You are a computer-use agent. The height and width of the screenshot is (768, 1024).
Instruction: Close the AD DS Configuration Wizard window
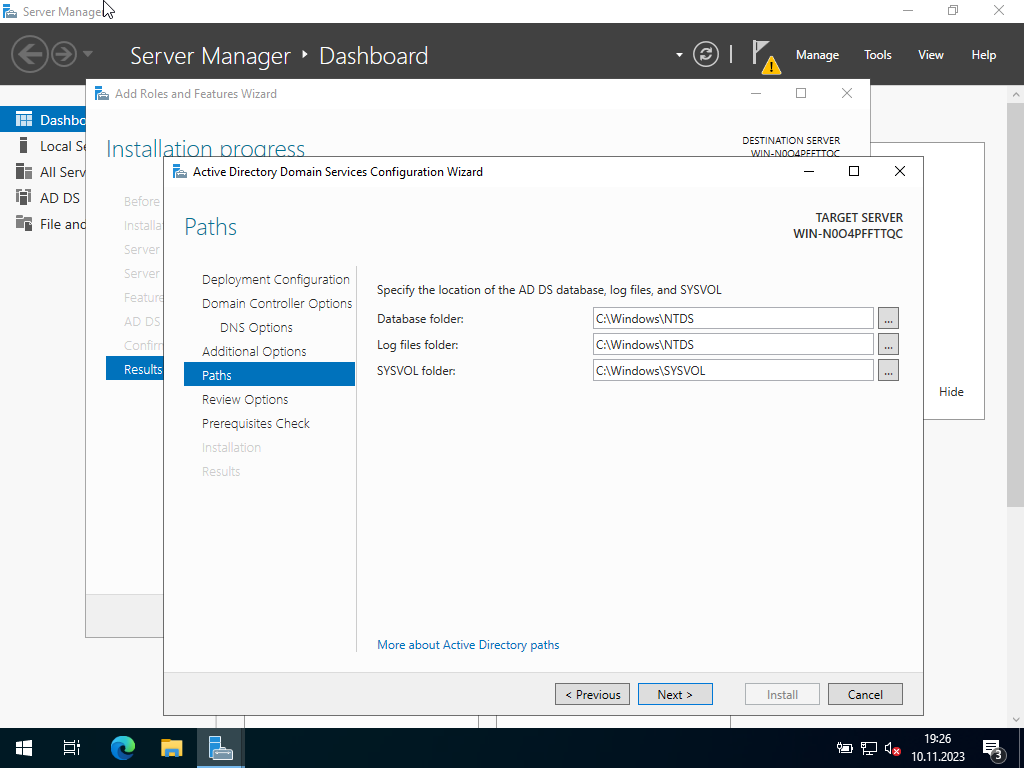[x=899, y=171]
